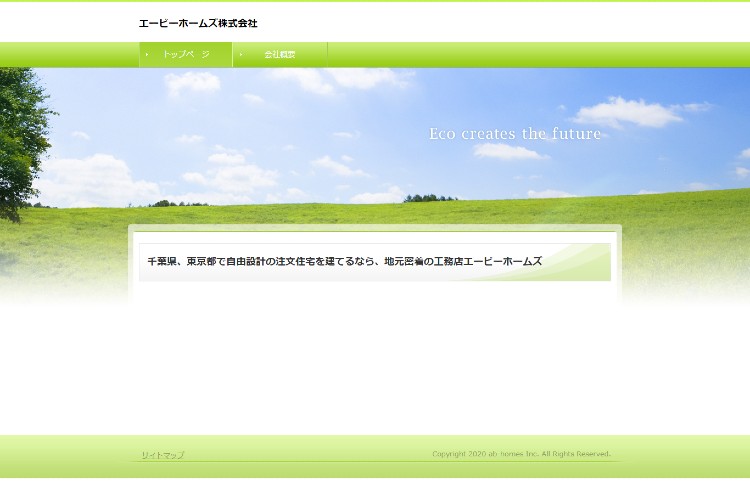
Task: Click the エービーホームズ株式会社 site title
Action: pos(198,23)
